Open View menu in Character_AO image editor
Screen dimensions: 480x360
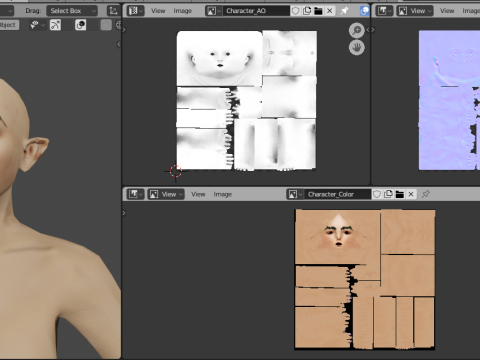[x=158, y=11]
